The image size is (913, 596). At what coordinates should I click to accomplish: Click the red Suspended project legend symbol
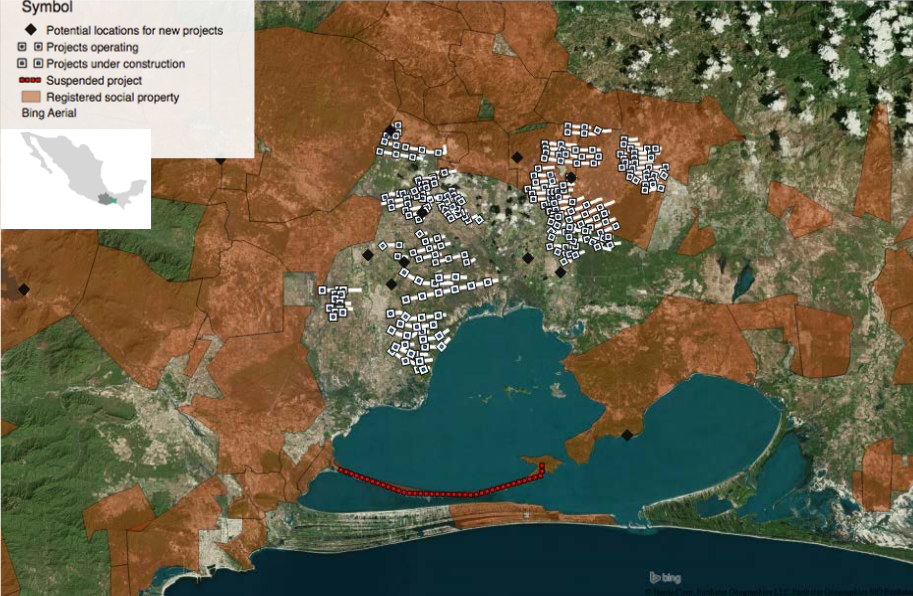29,80
